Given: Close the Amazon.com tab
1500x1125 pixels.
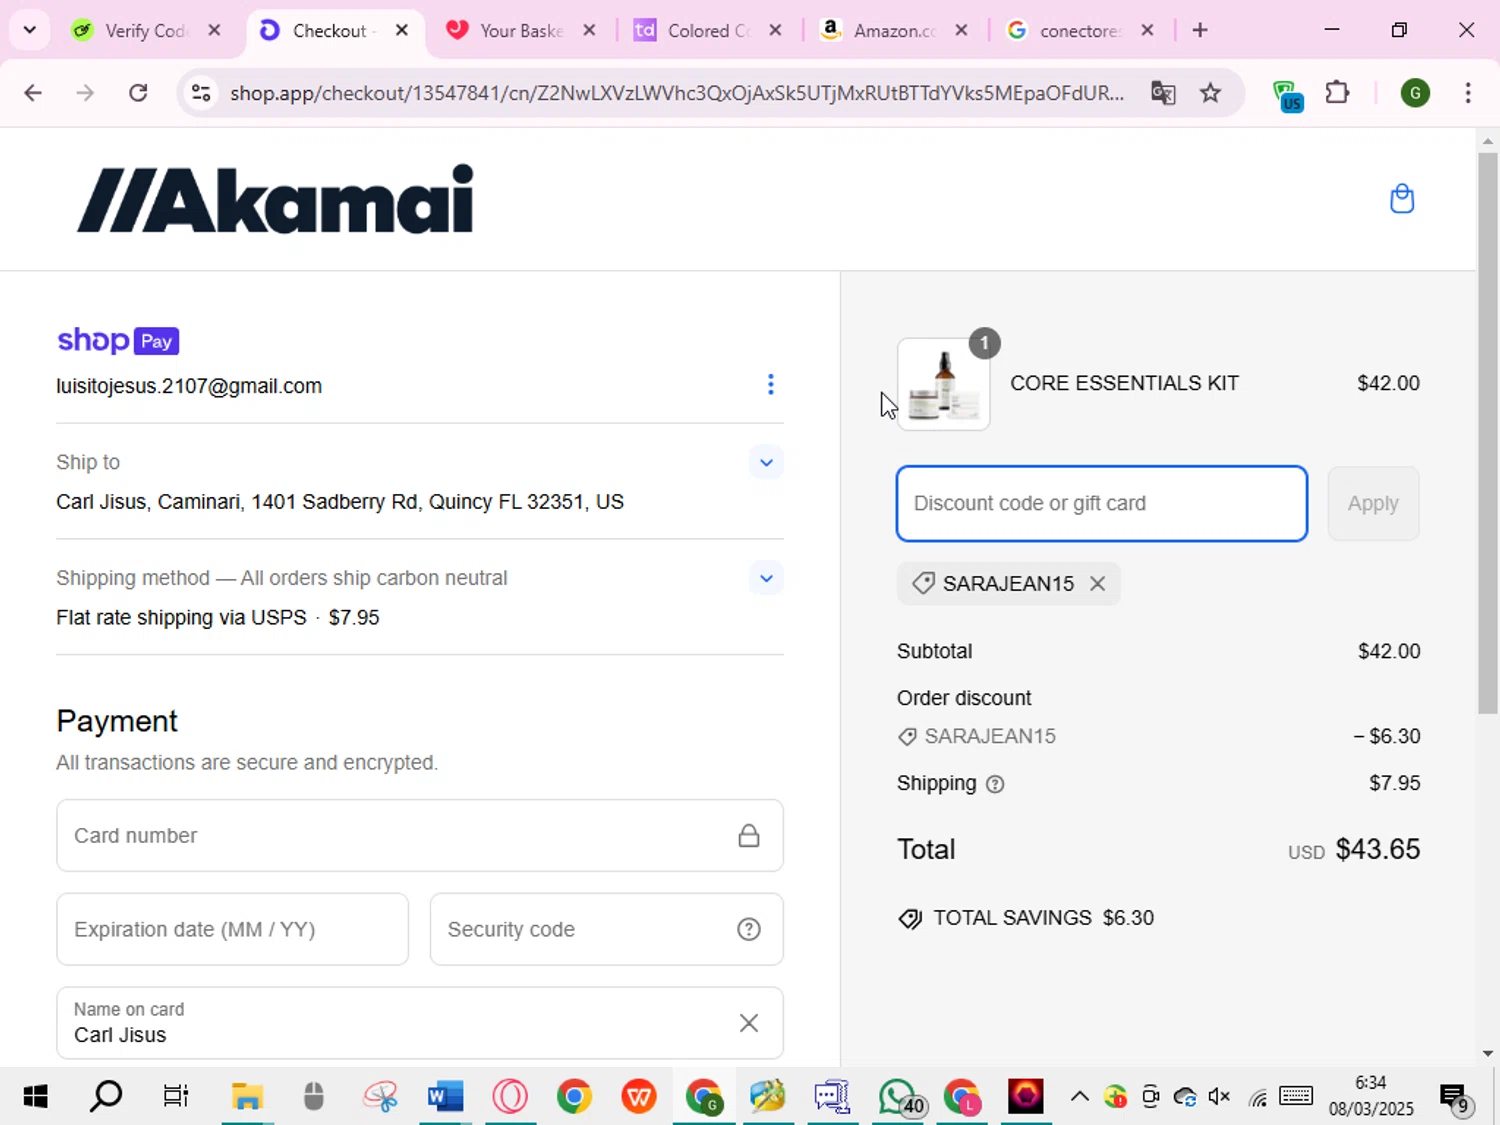Looking at the screenshot, I should click(961, 31).
